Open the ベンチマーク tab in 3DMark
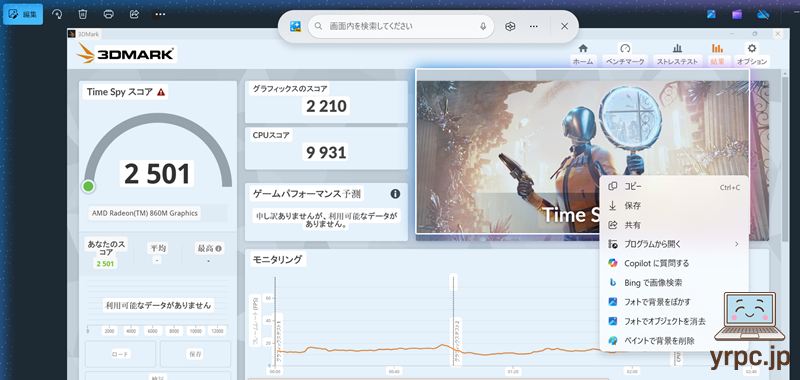 coord(625,55)
